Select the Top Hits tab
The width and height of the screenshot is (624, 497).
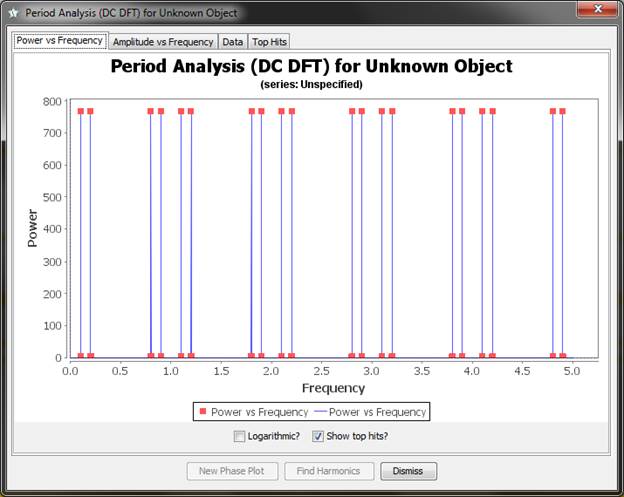[269, 42]
